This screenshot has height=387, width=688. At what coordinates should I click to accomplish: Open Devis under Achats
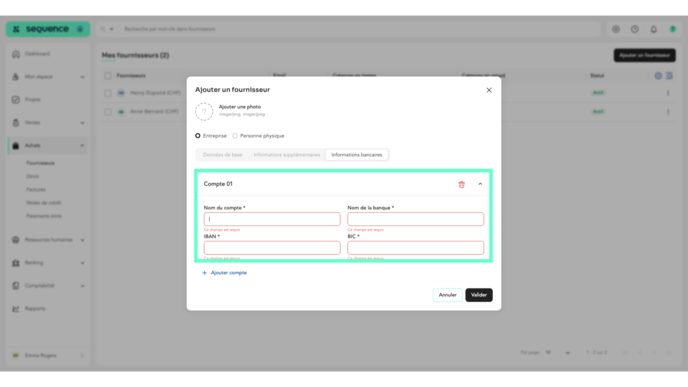(x=32, y=176)
